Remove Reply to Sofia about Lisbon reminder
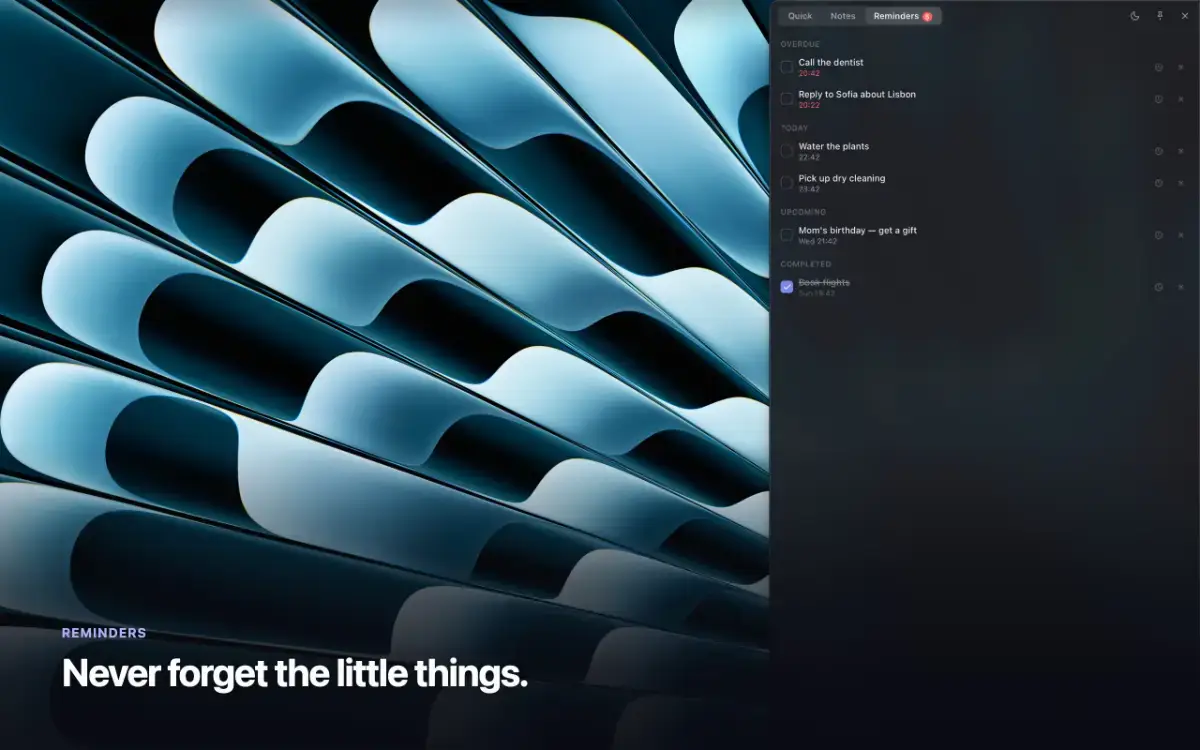This screenshot has width=1200, height=750. (x=1181, y=99)
